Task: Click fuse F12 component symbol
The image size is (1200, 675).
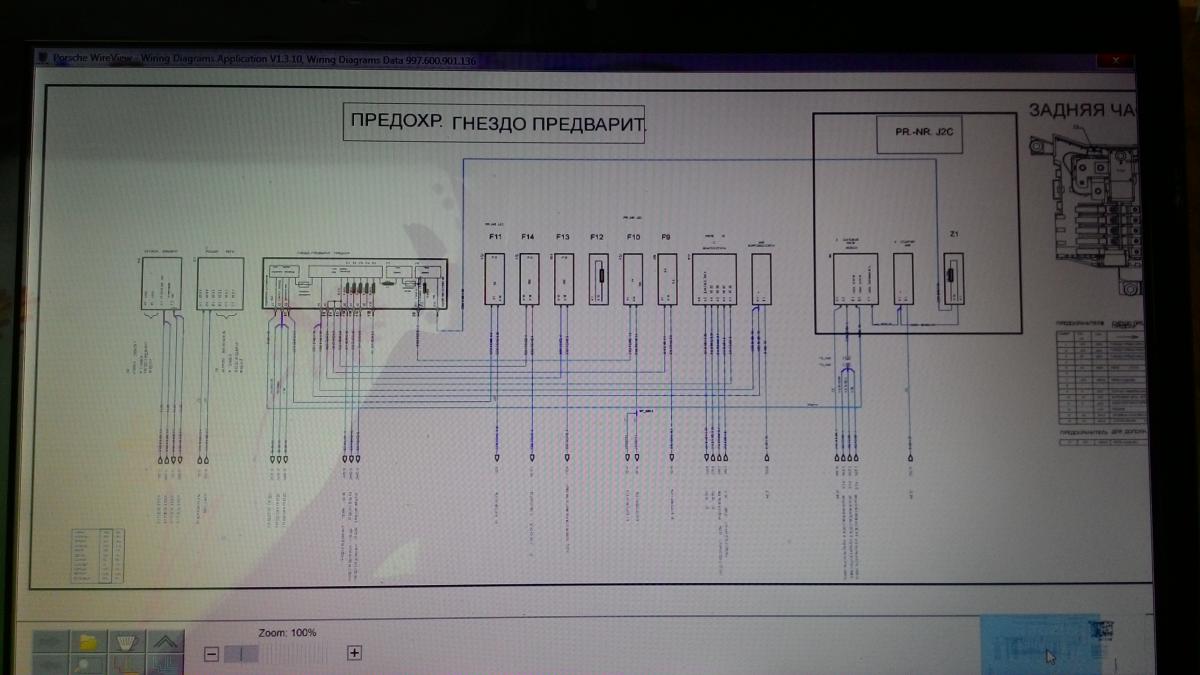Action: (598, 278)
